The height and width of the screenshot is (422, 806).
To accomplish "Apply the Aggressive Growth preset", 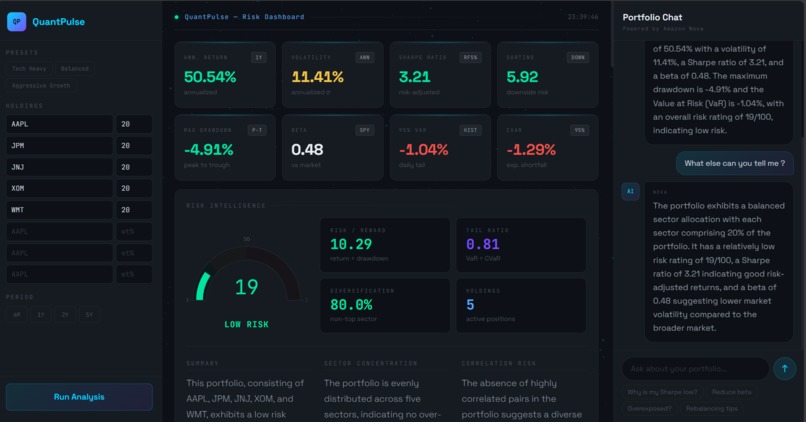I will tap(41, 85).
